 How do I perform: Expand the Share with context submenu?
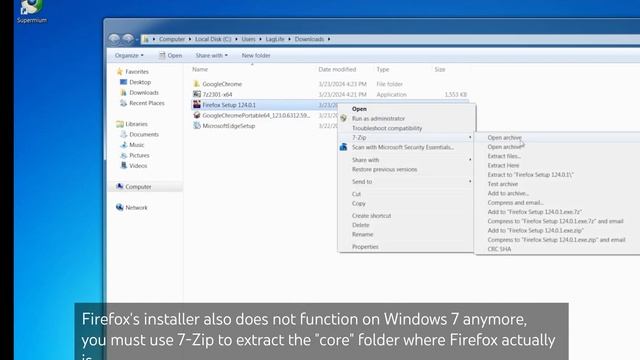click(470, 160)
